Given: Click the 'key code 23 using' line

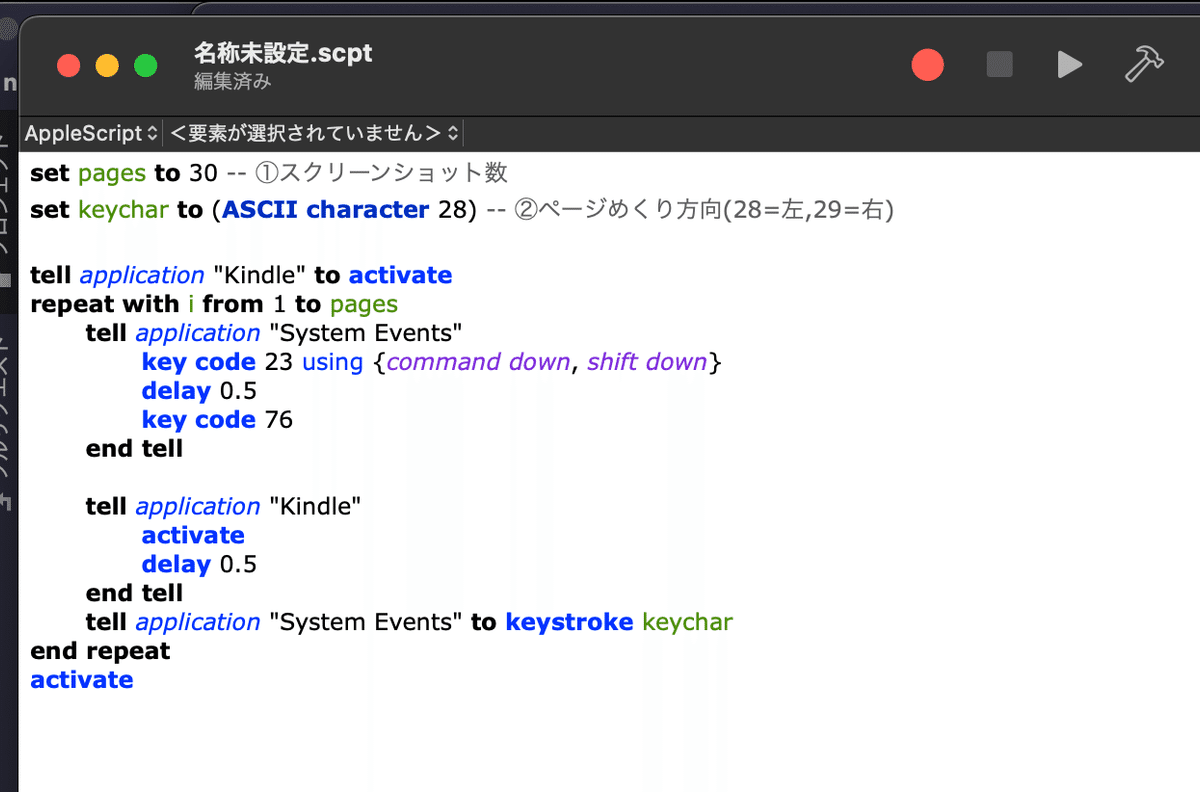Looking at the screenshot, I should tap(431, 362).
